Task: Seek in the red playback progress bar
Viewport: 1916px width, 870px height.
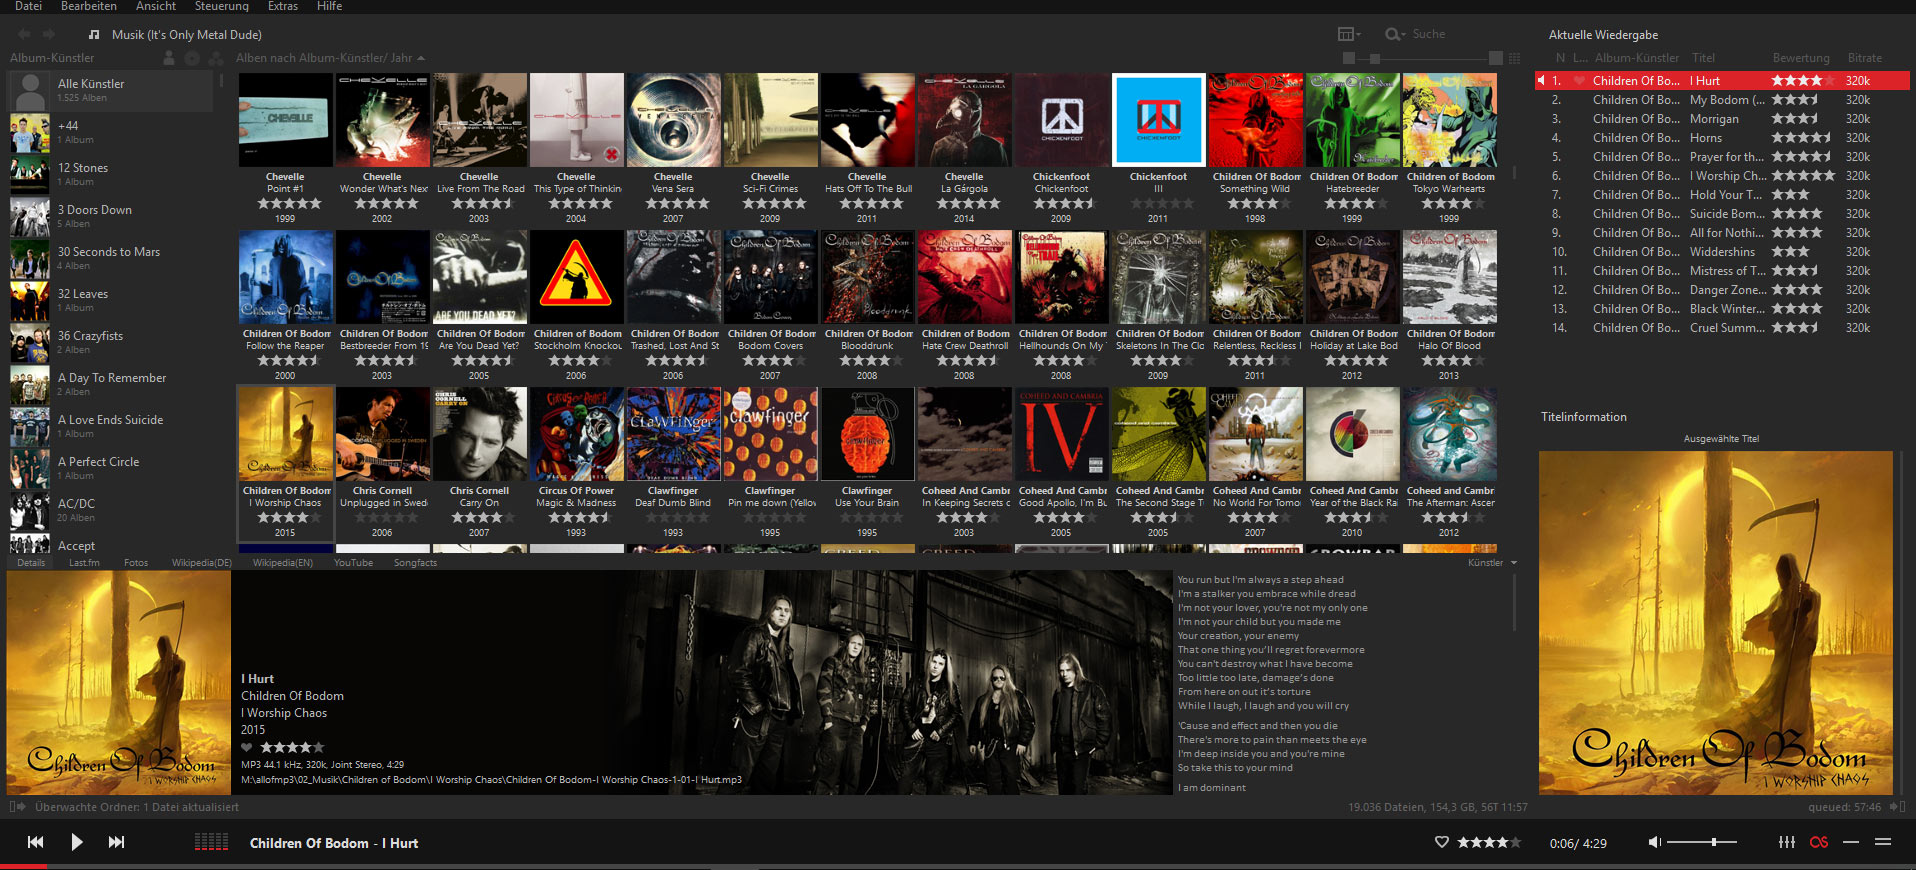Action: [958, 866]
